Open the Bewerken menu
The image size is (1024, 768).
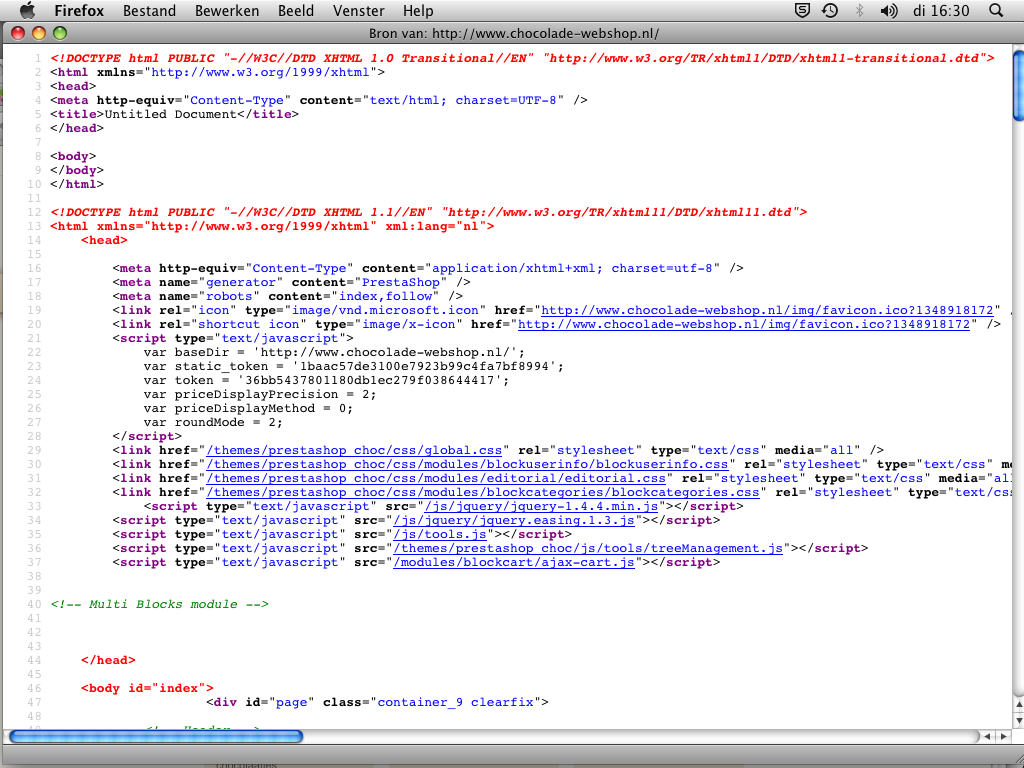click(x=227, y=10)
